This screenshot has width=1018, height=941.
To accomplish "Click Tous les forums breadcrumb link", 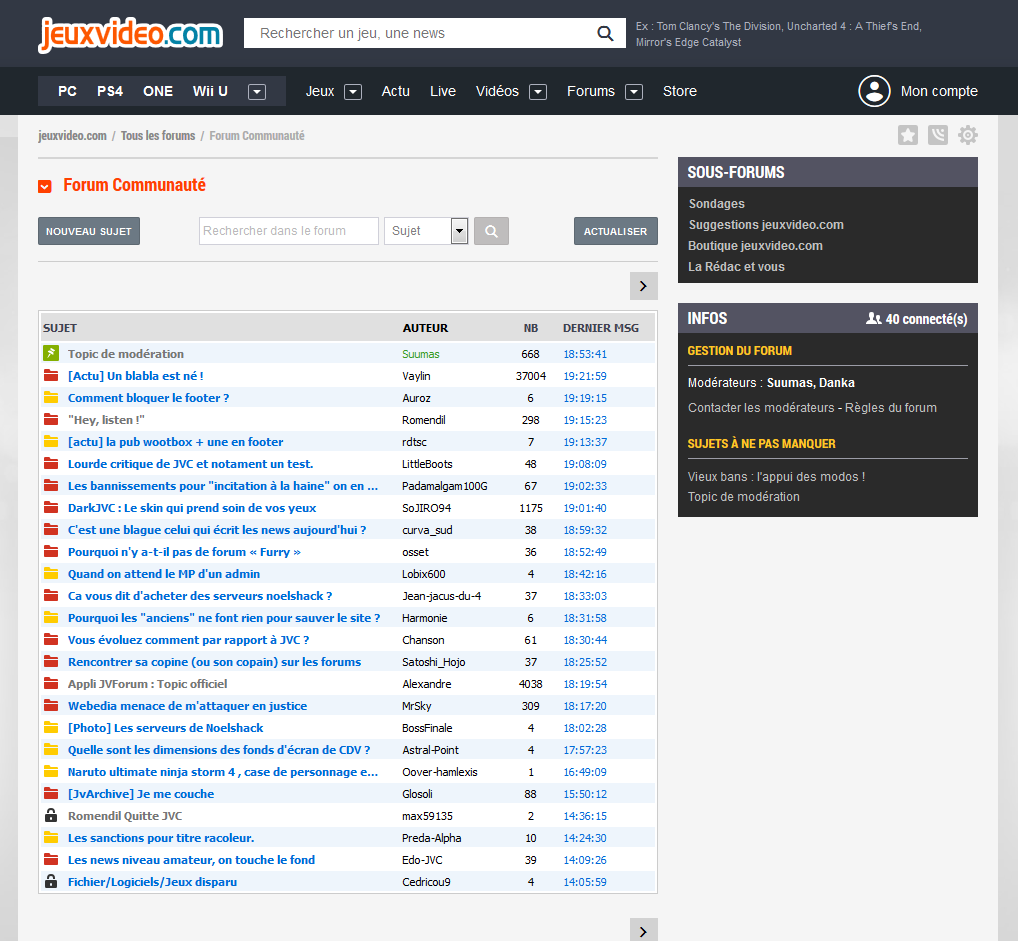I will (x=158, y=136).
